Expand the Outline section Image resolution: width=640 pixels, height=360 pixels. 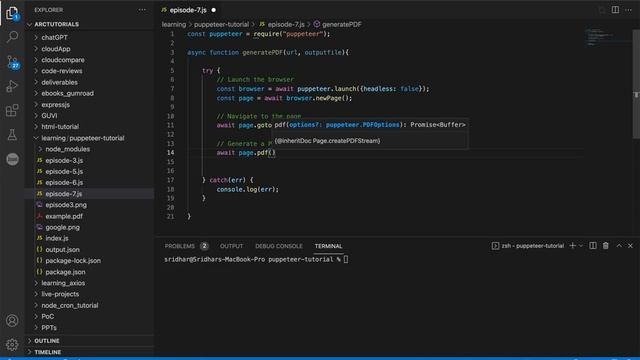[47, 341]
